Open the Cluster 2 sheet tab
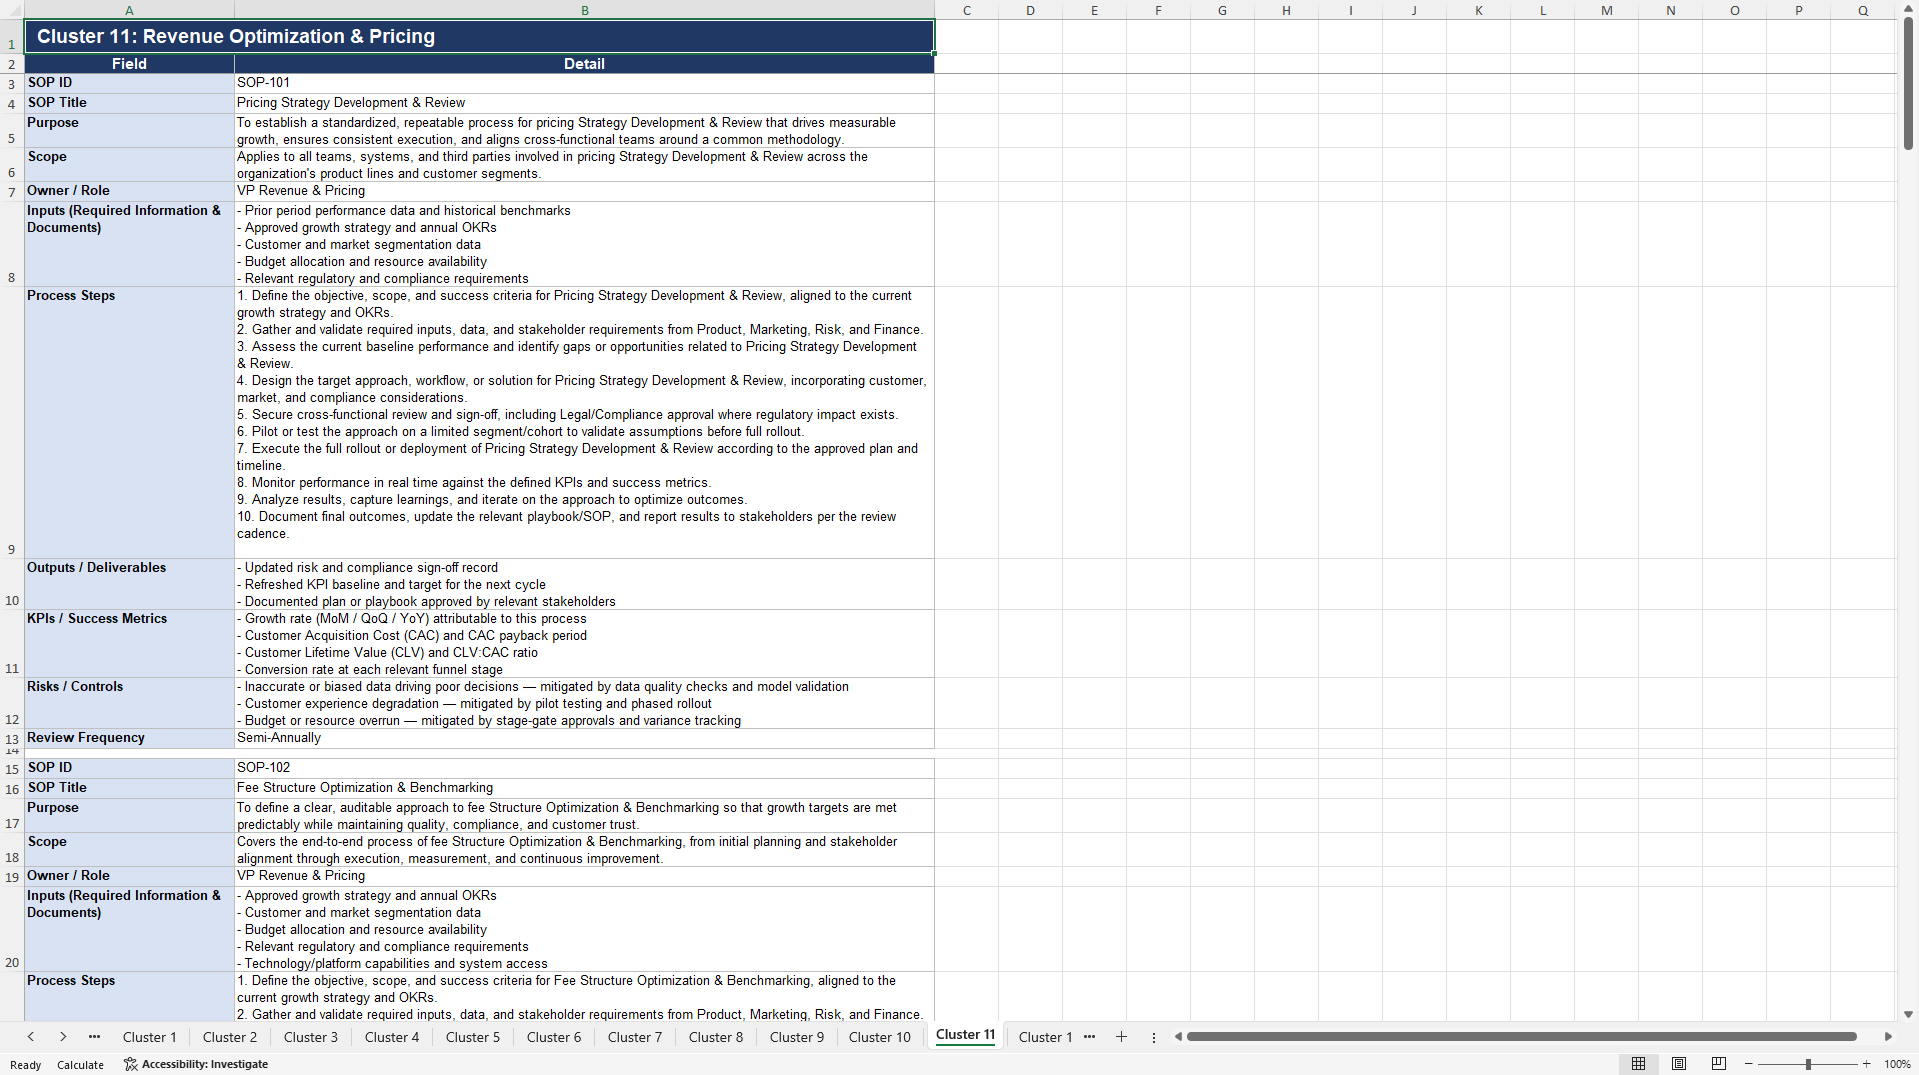1919x1075 pixels. point(230,1037)
